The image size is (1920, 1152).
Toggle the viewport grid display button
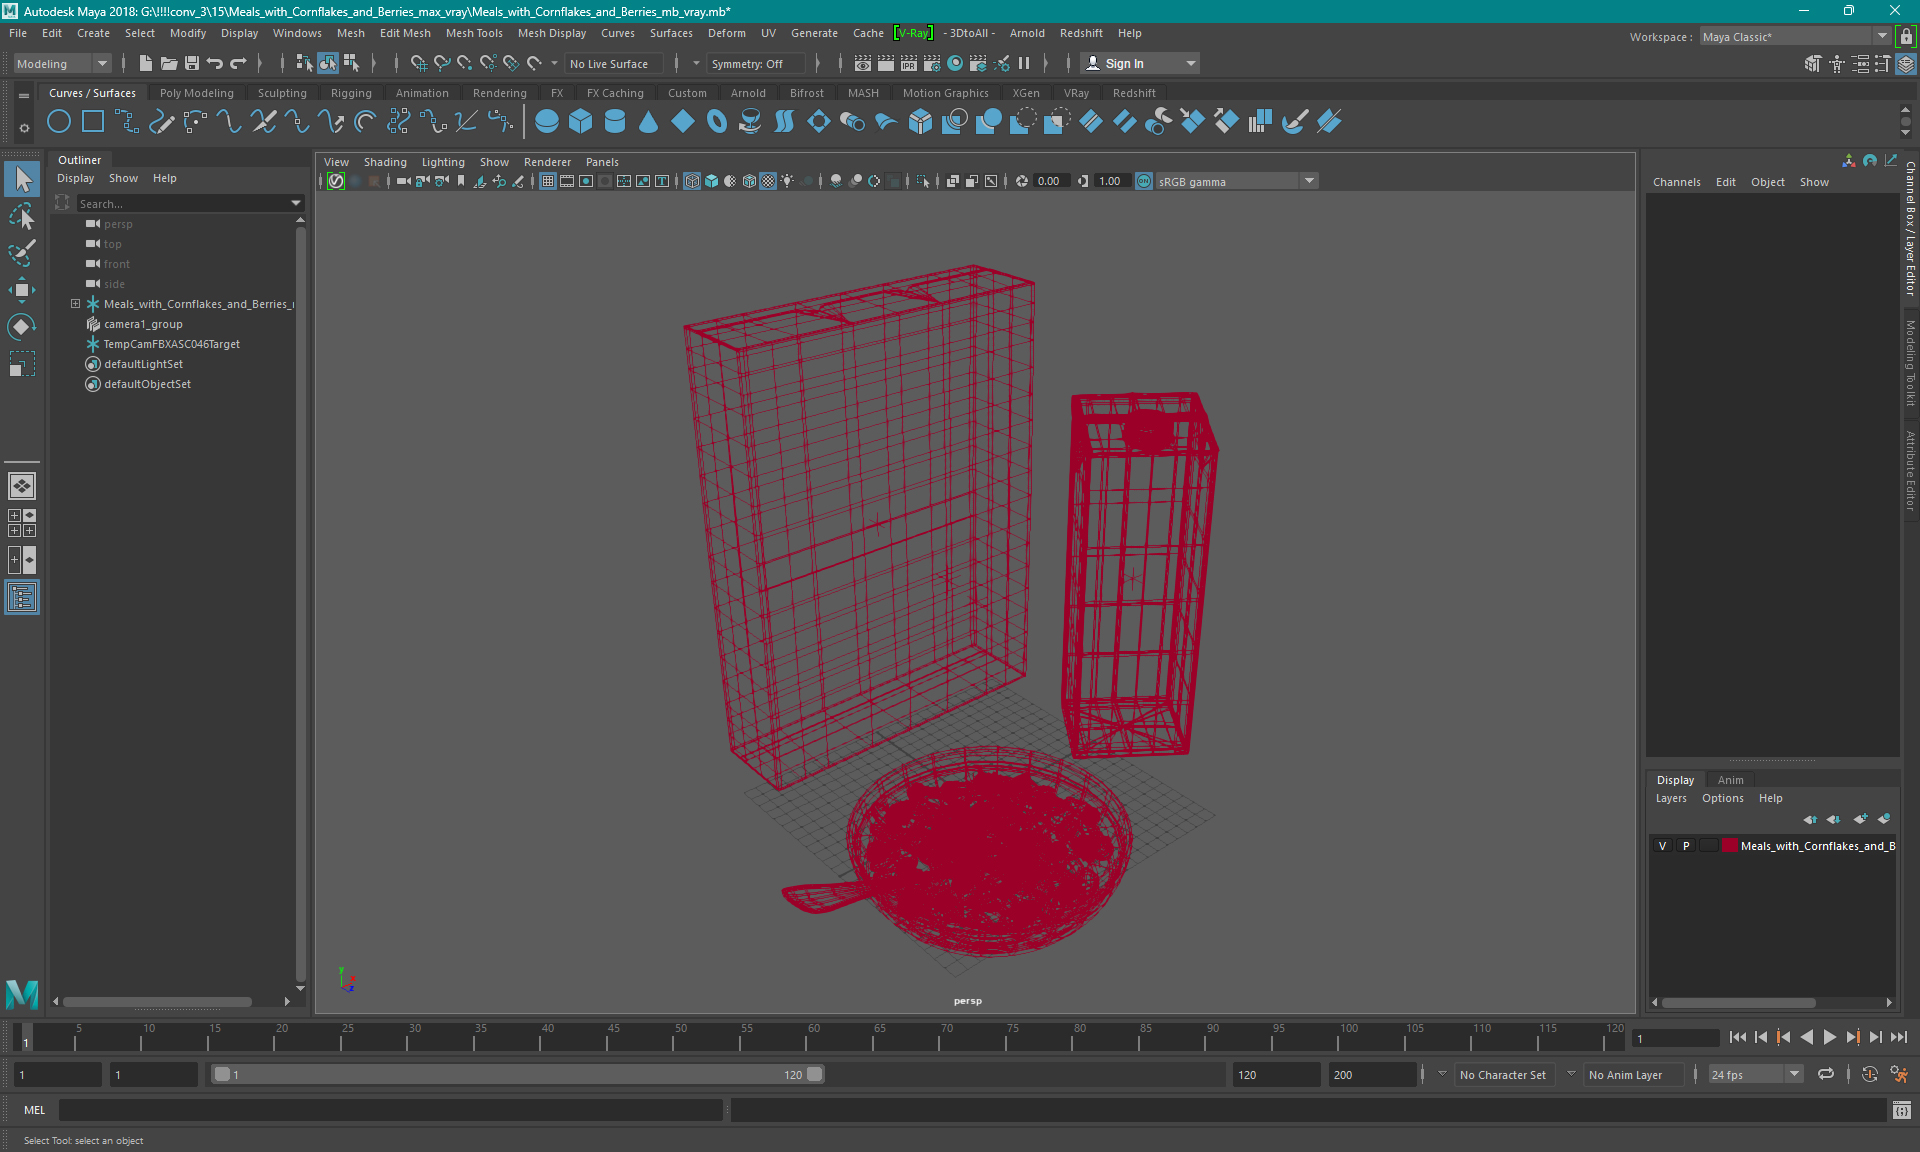pyautogui.click(x=548, y=181)
